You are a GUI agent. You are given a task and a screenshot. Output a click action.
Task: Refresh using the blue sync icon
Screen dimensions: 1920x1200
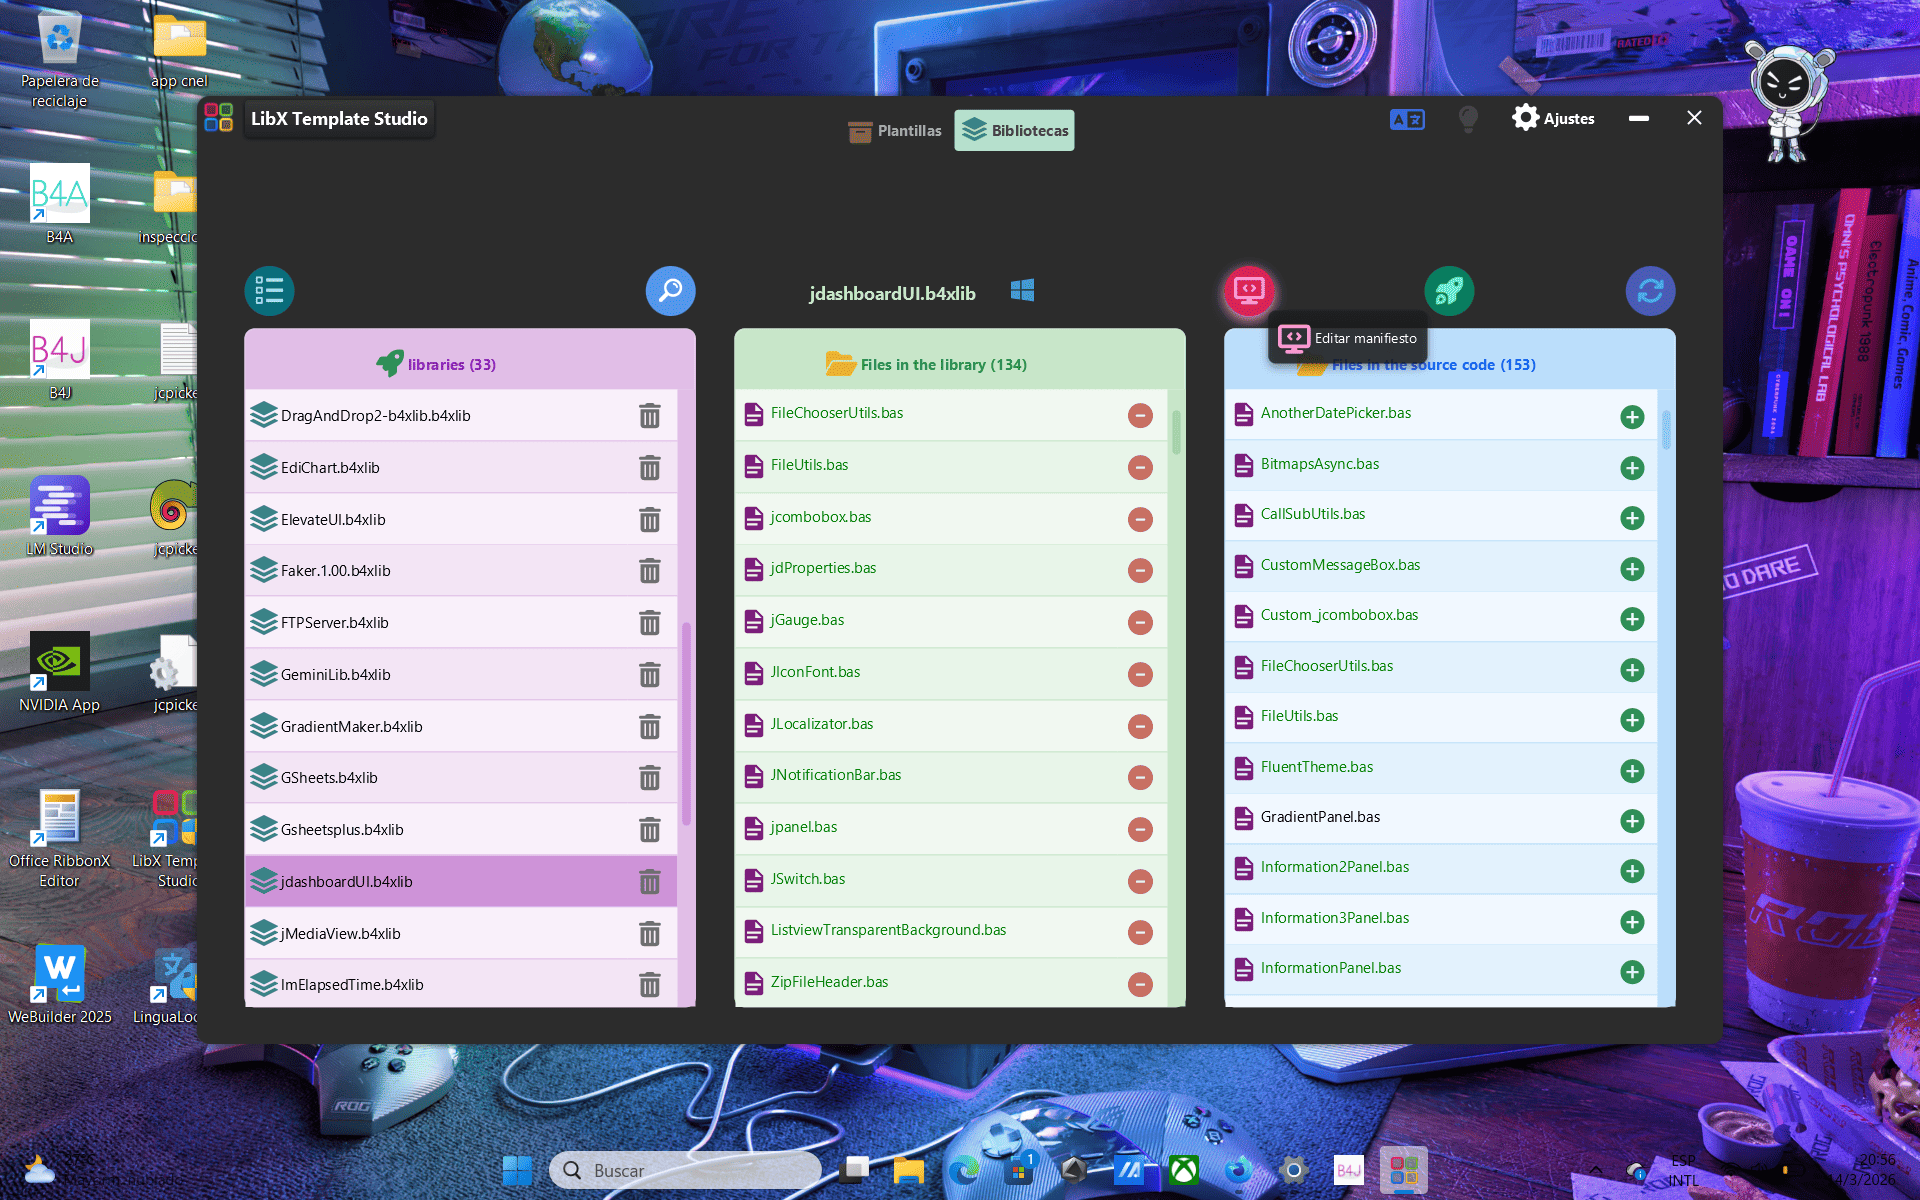1650,291
